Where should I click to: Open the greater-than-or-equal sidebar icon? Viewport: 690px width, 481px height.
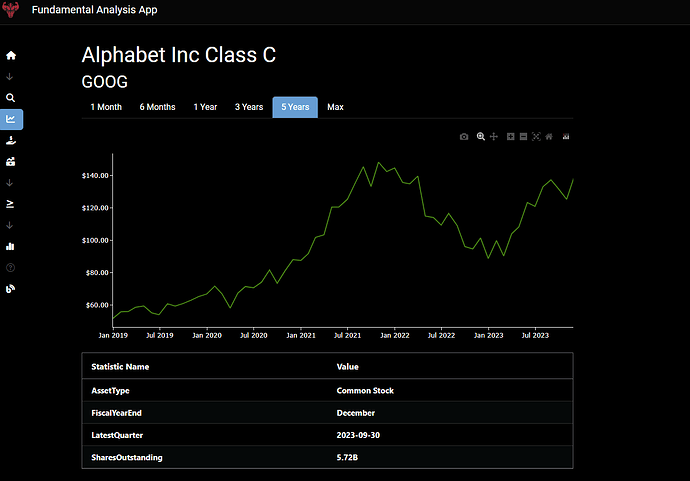pyautogui.click(x=10, y=204)
